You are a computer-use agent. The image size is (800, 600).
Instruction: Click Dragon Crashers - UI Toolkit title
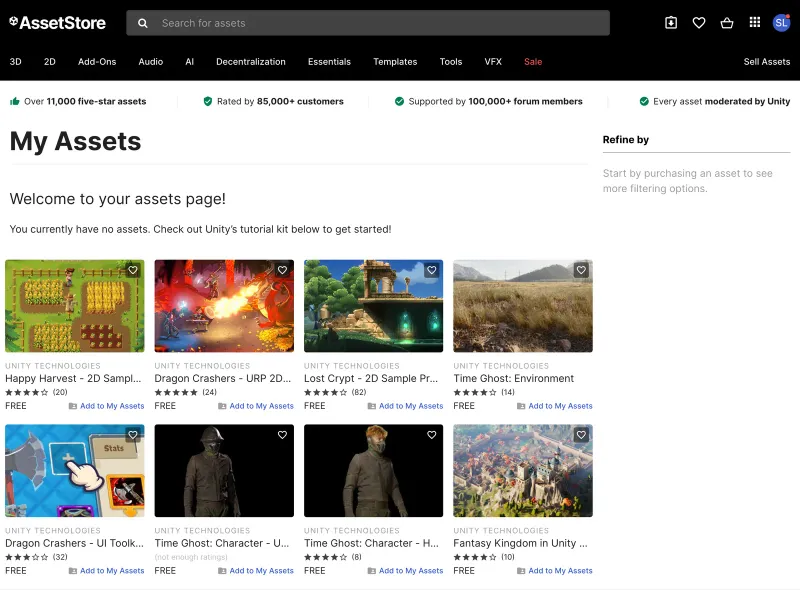click(74, 543)
